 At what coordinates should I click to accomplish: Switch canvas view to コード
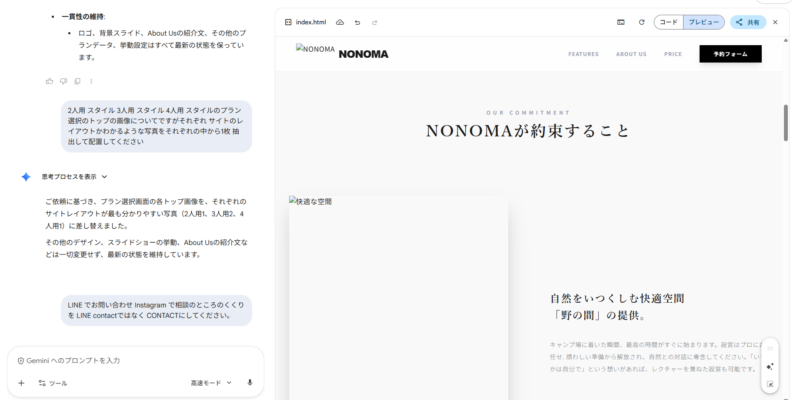point(668,22)
